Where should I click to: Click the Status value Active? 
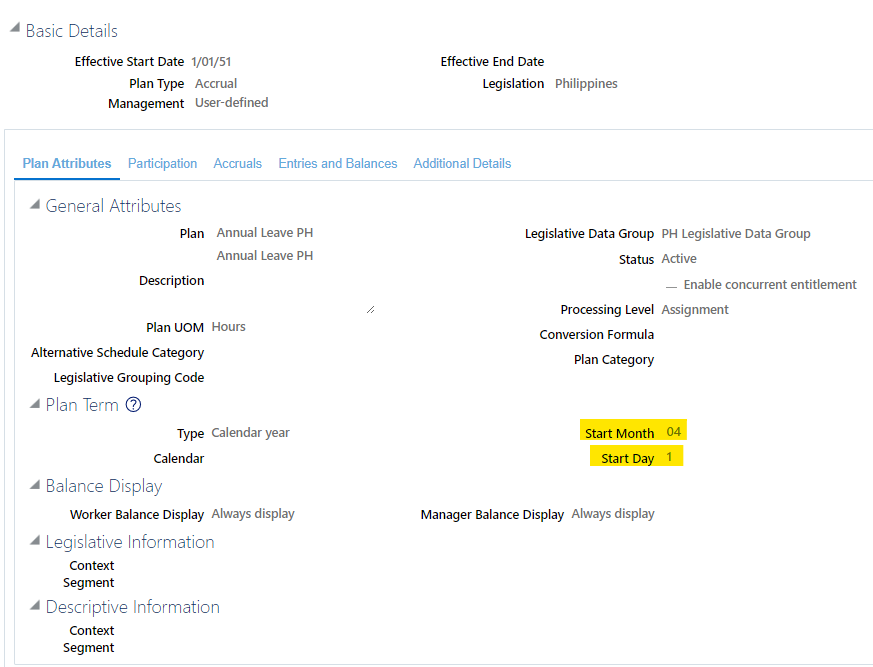click(679, 259)
